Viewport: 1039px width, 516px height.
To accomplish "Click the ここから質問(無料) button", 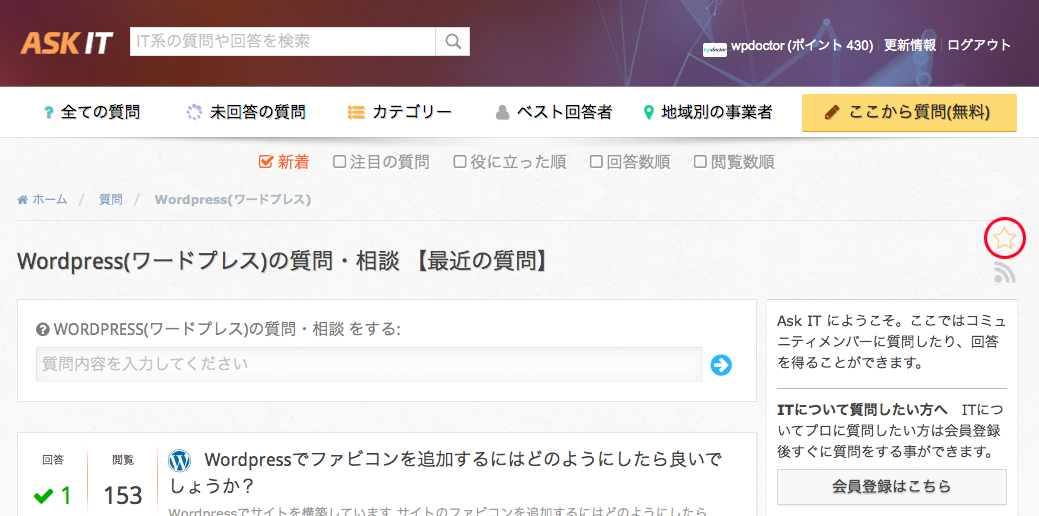I will pos(909,113).
